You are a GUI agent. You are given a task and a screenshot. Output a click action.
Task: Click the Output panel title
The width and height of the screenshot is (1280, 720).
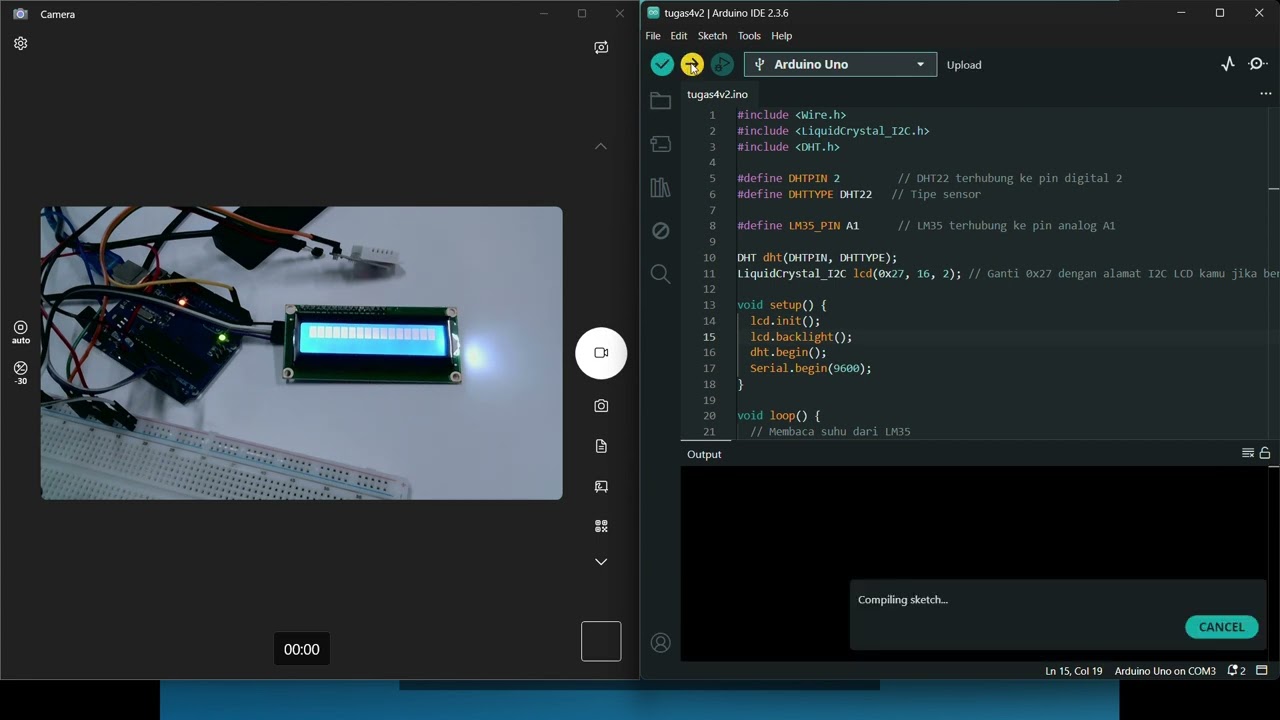tap(704, 454)
